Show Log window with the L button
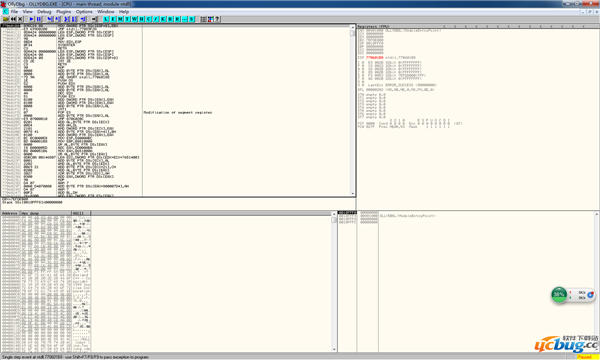The width and height of the screenshot is (600, 360). (106, 19)
